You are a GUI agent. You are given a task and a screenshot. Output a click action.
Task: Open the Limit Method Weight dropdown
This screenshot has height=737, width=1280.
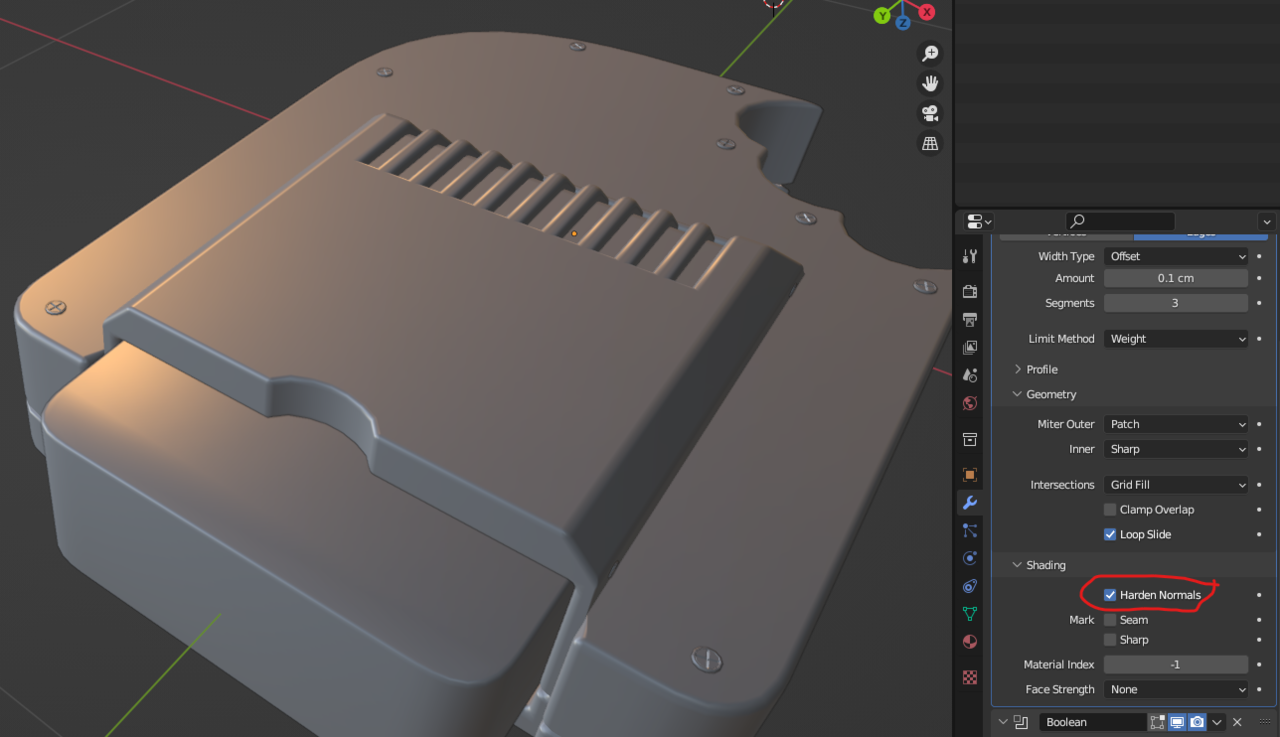pos(1176,339)
